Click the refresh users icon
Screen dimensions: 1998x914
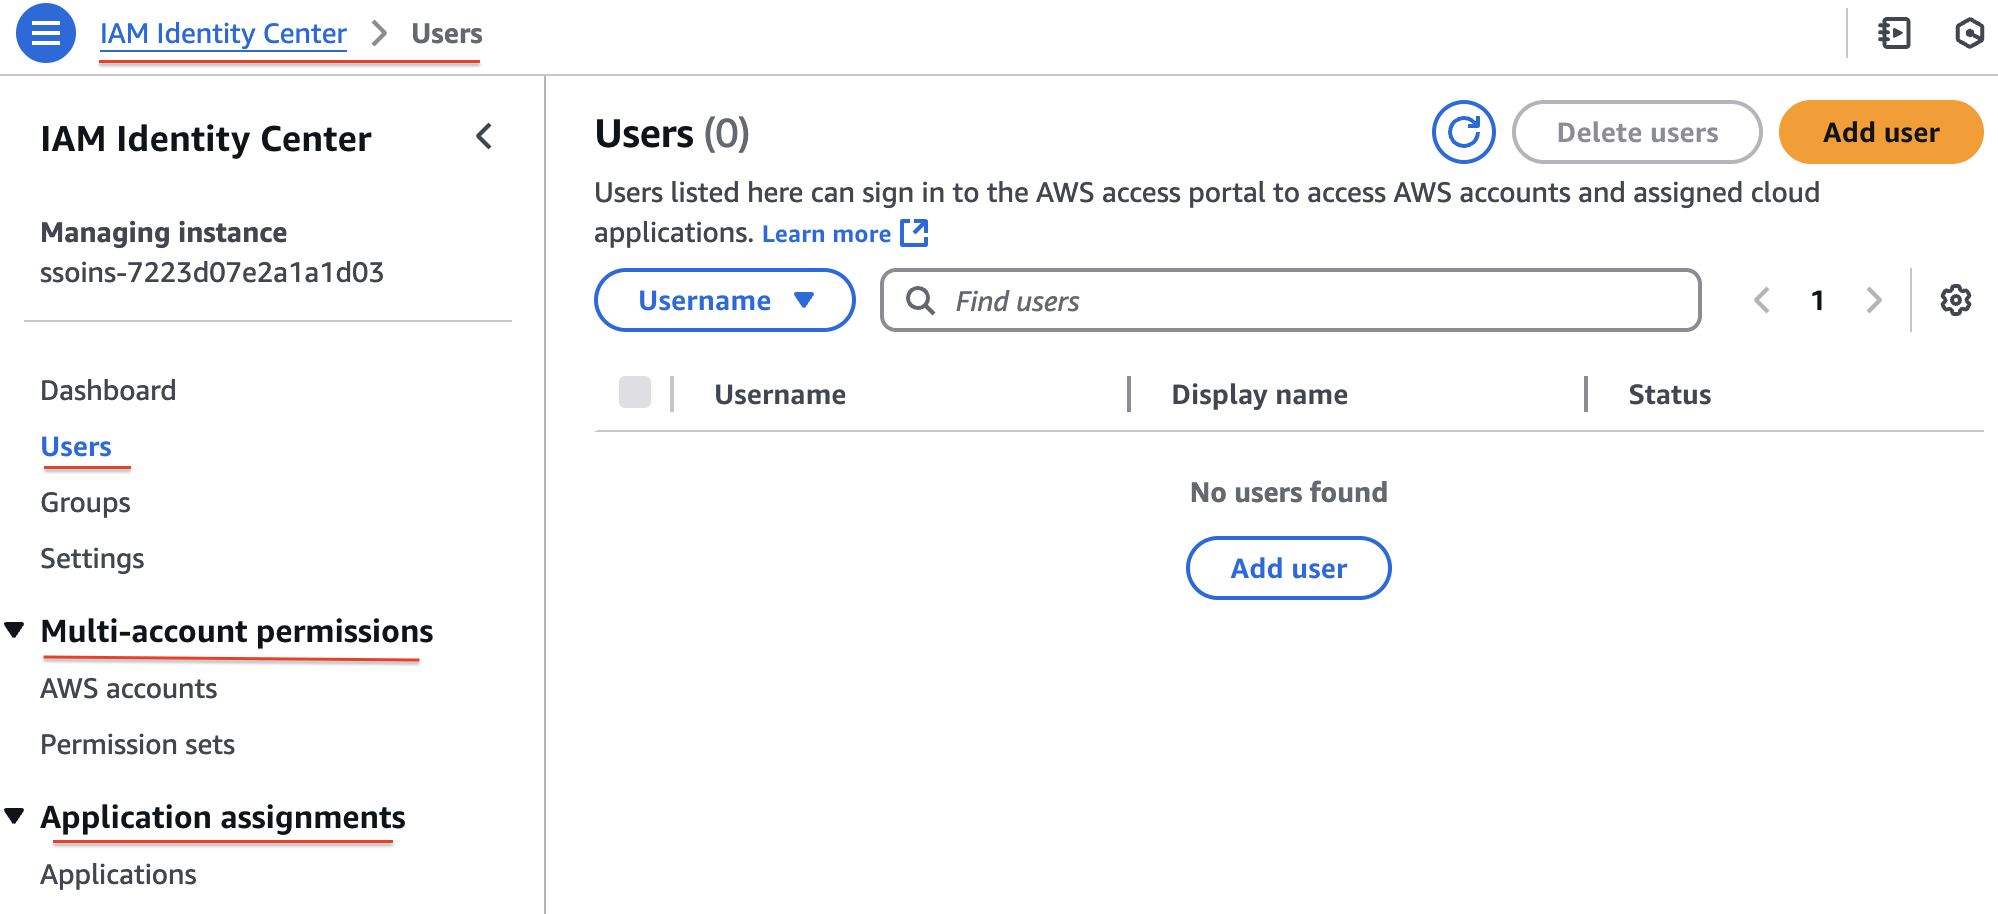click(1463, 132)
